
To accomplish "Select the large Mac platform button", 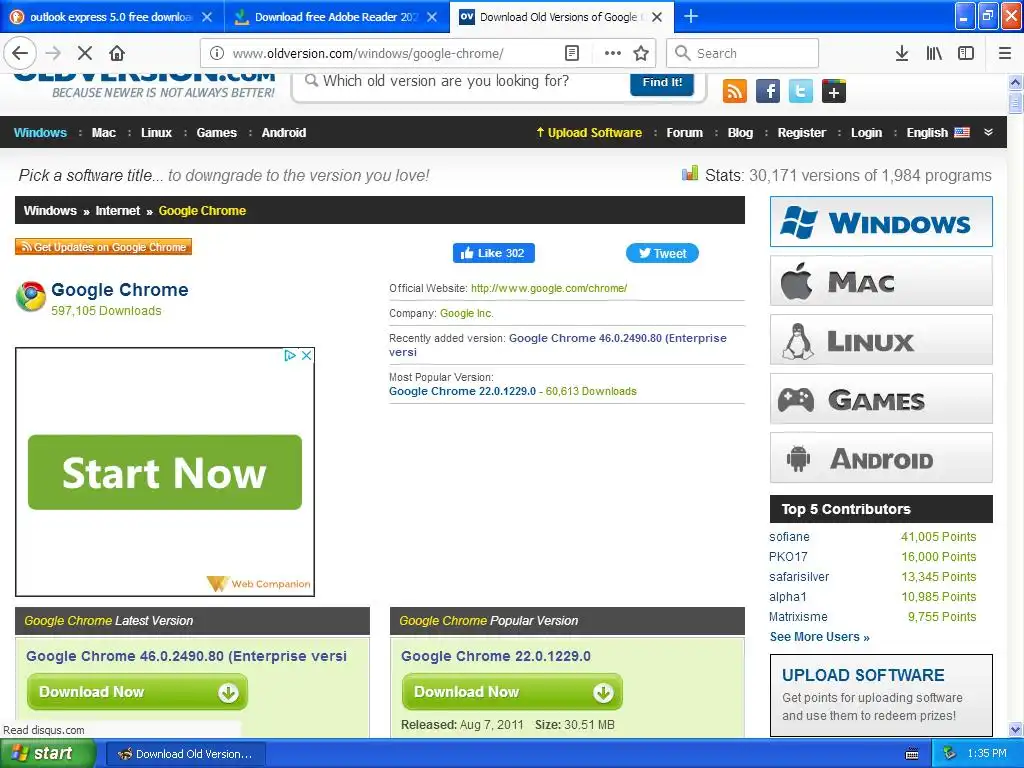I will (x=881, y=281).
